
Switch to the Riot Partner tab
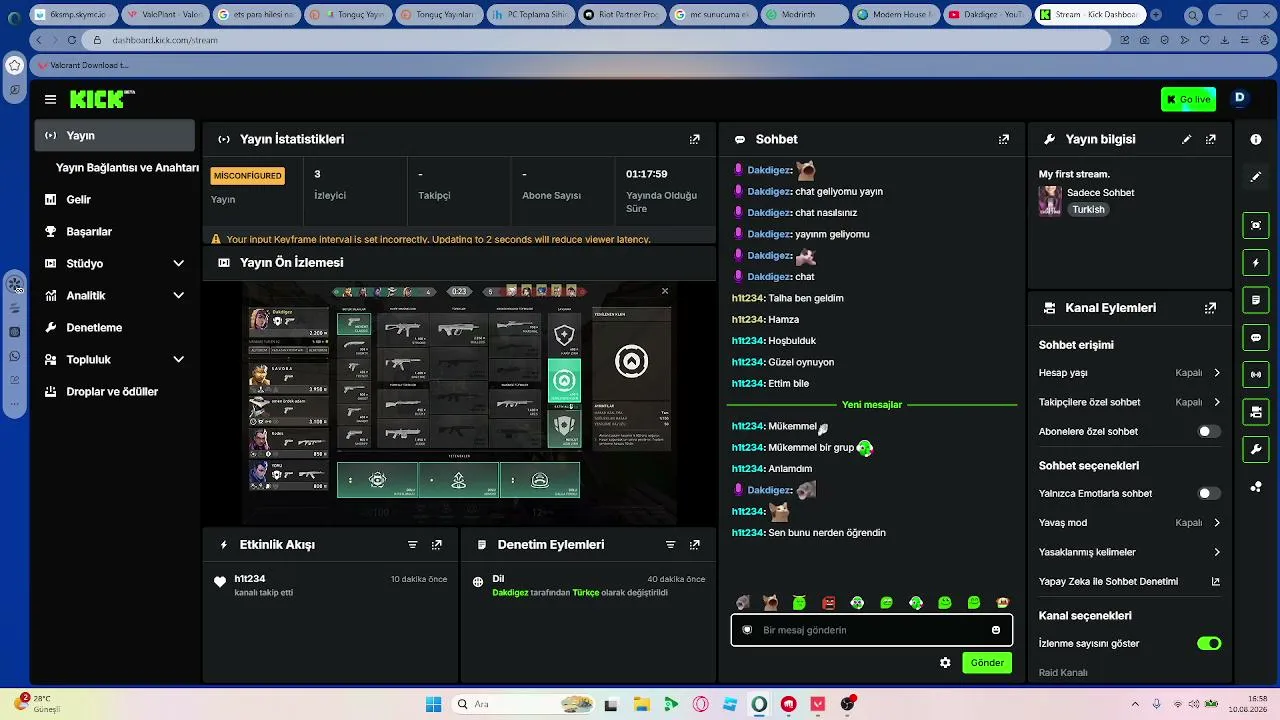pos(621,15)
